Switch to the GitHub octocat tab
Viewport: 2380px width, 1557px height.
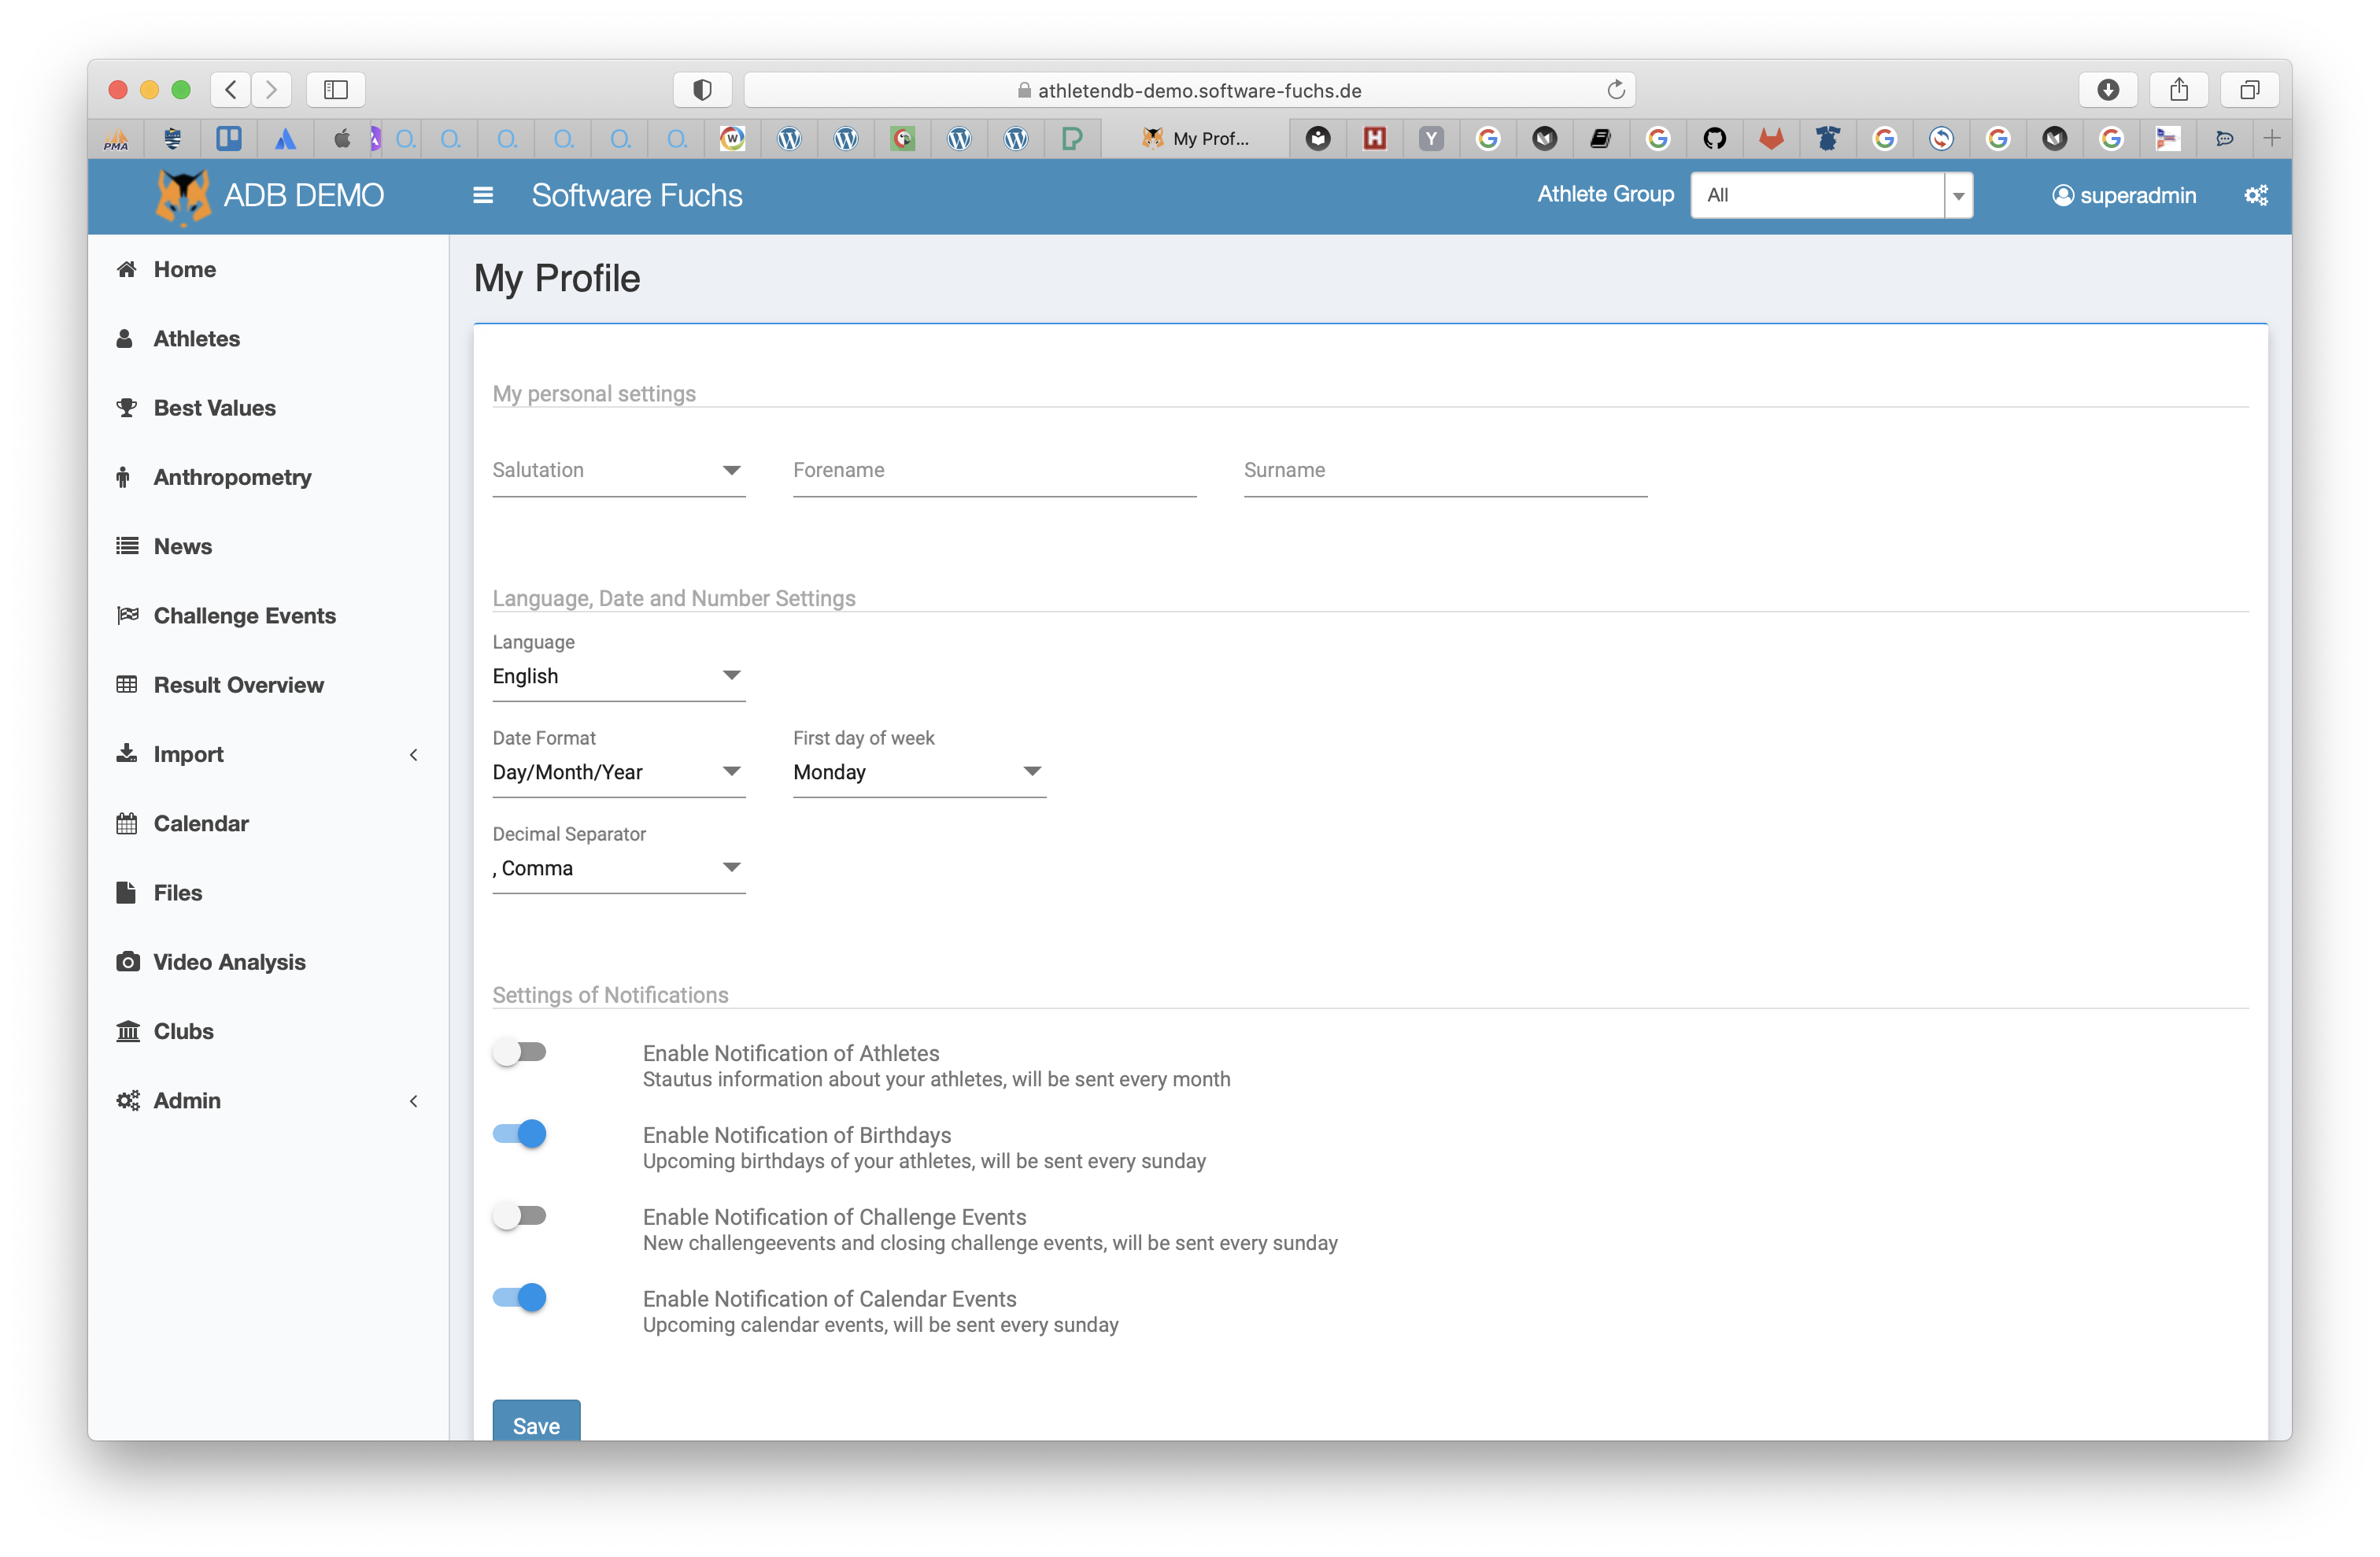[x=1714, y=139]
